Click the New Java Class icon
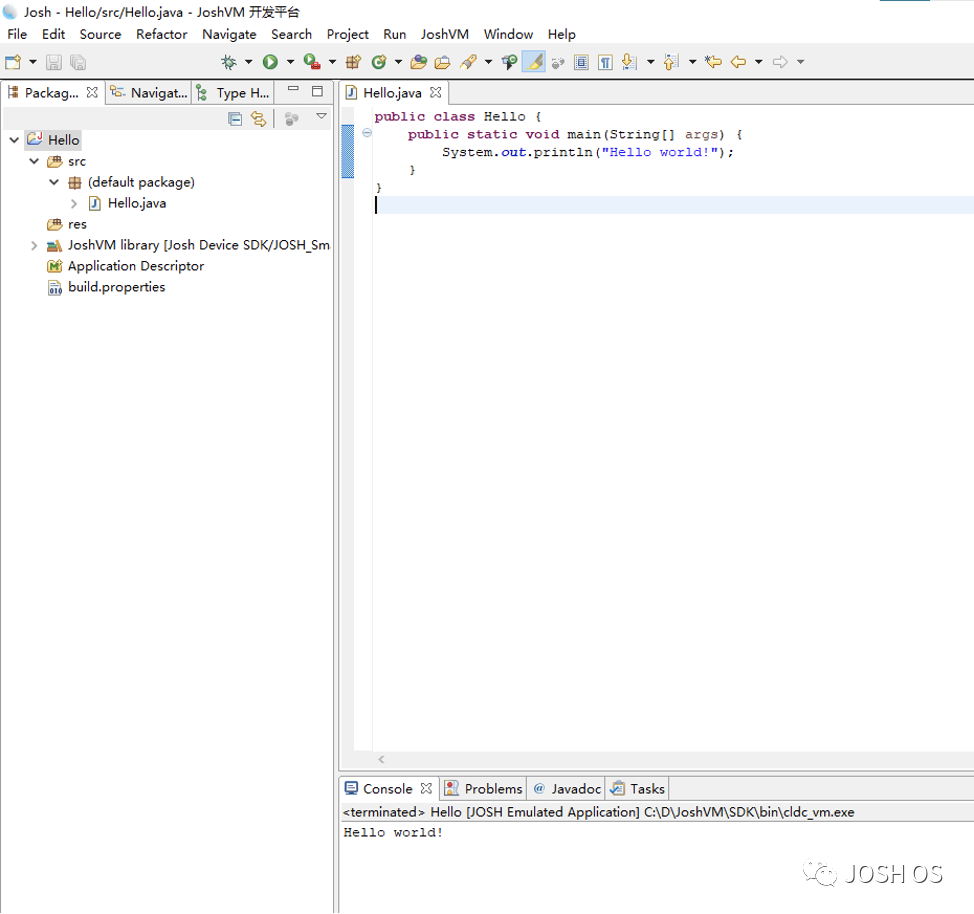The image size is (974, 914). click(x=379, y=62)
